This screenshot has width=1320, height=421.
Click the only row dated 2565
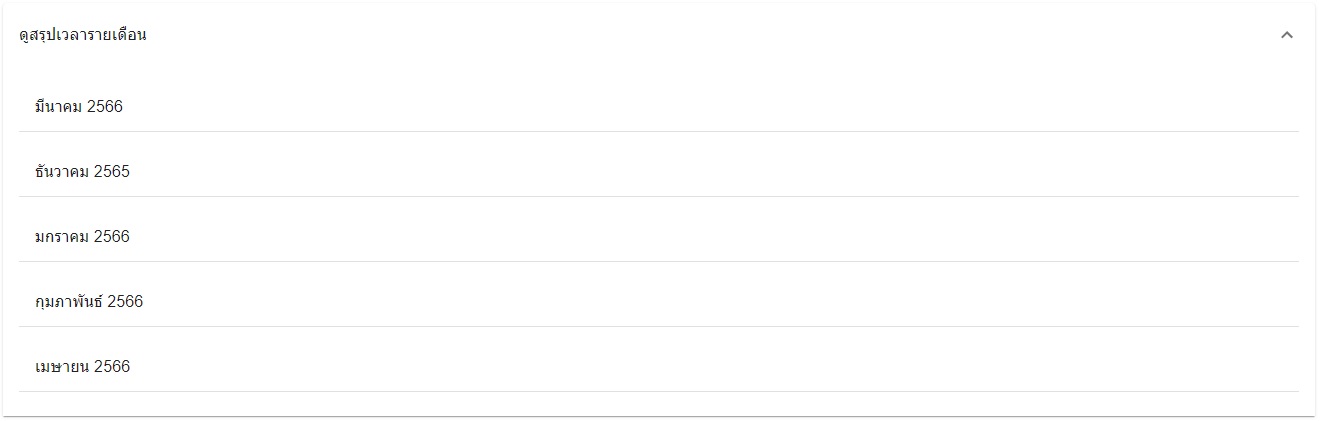[658, 171]
